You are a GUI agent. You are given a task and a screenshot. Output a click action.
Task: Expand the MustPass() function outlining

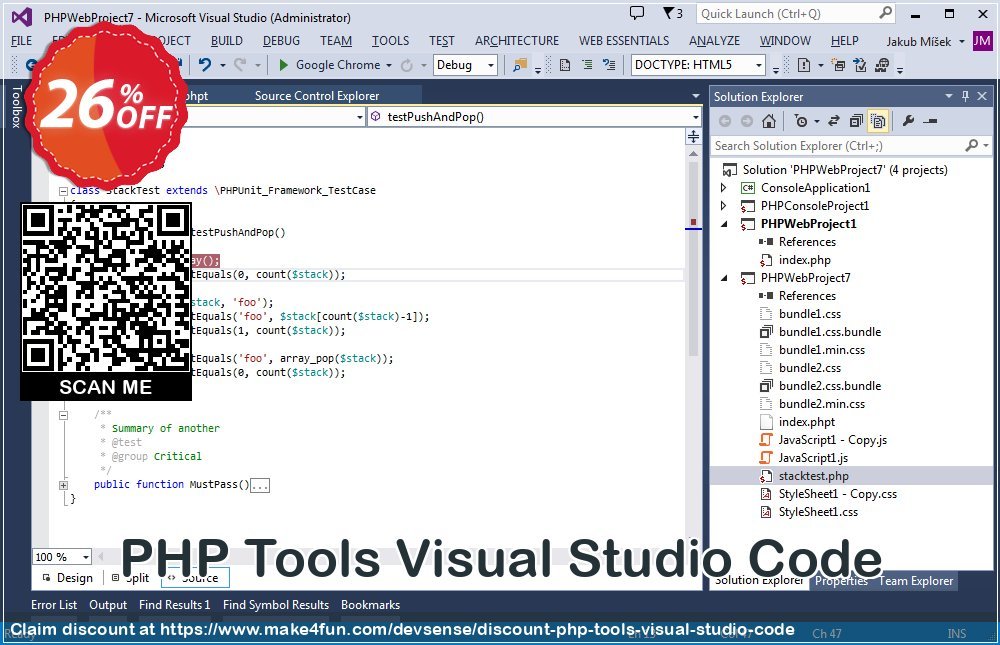click(63, 485)
